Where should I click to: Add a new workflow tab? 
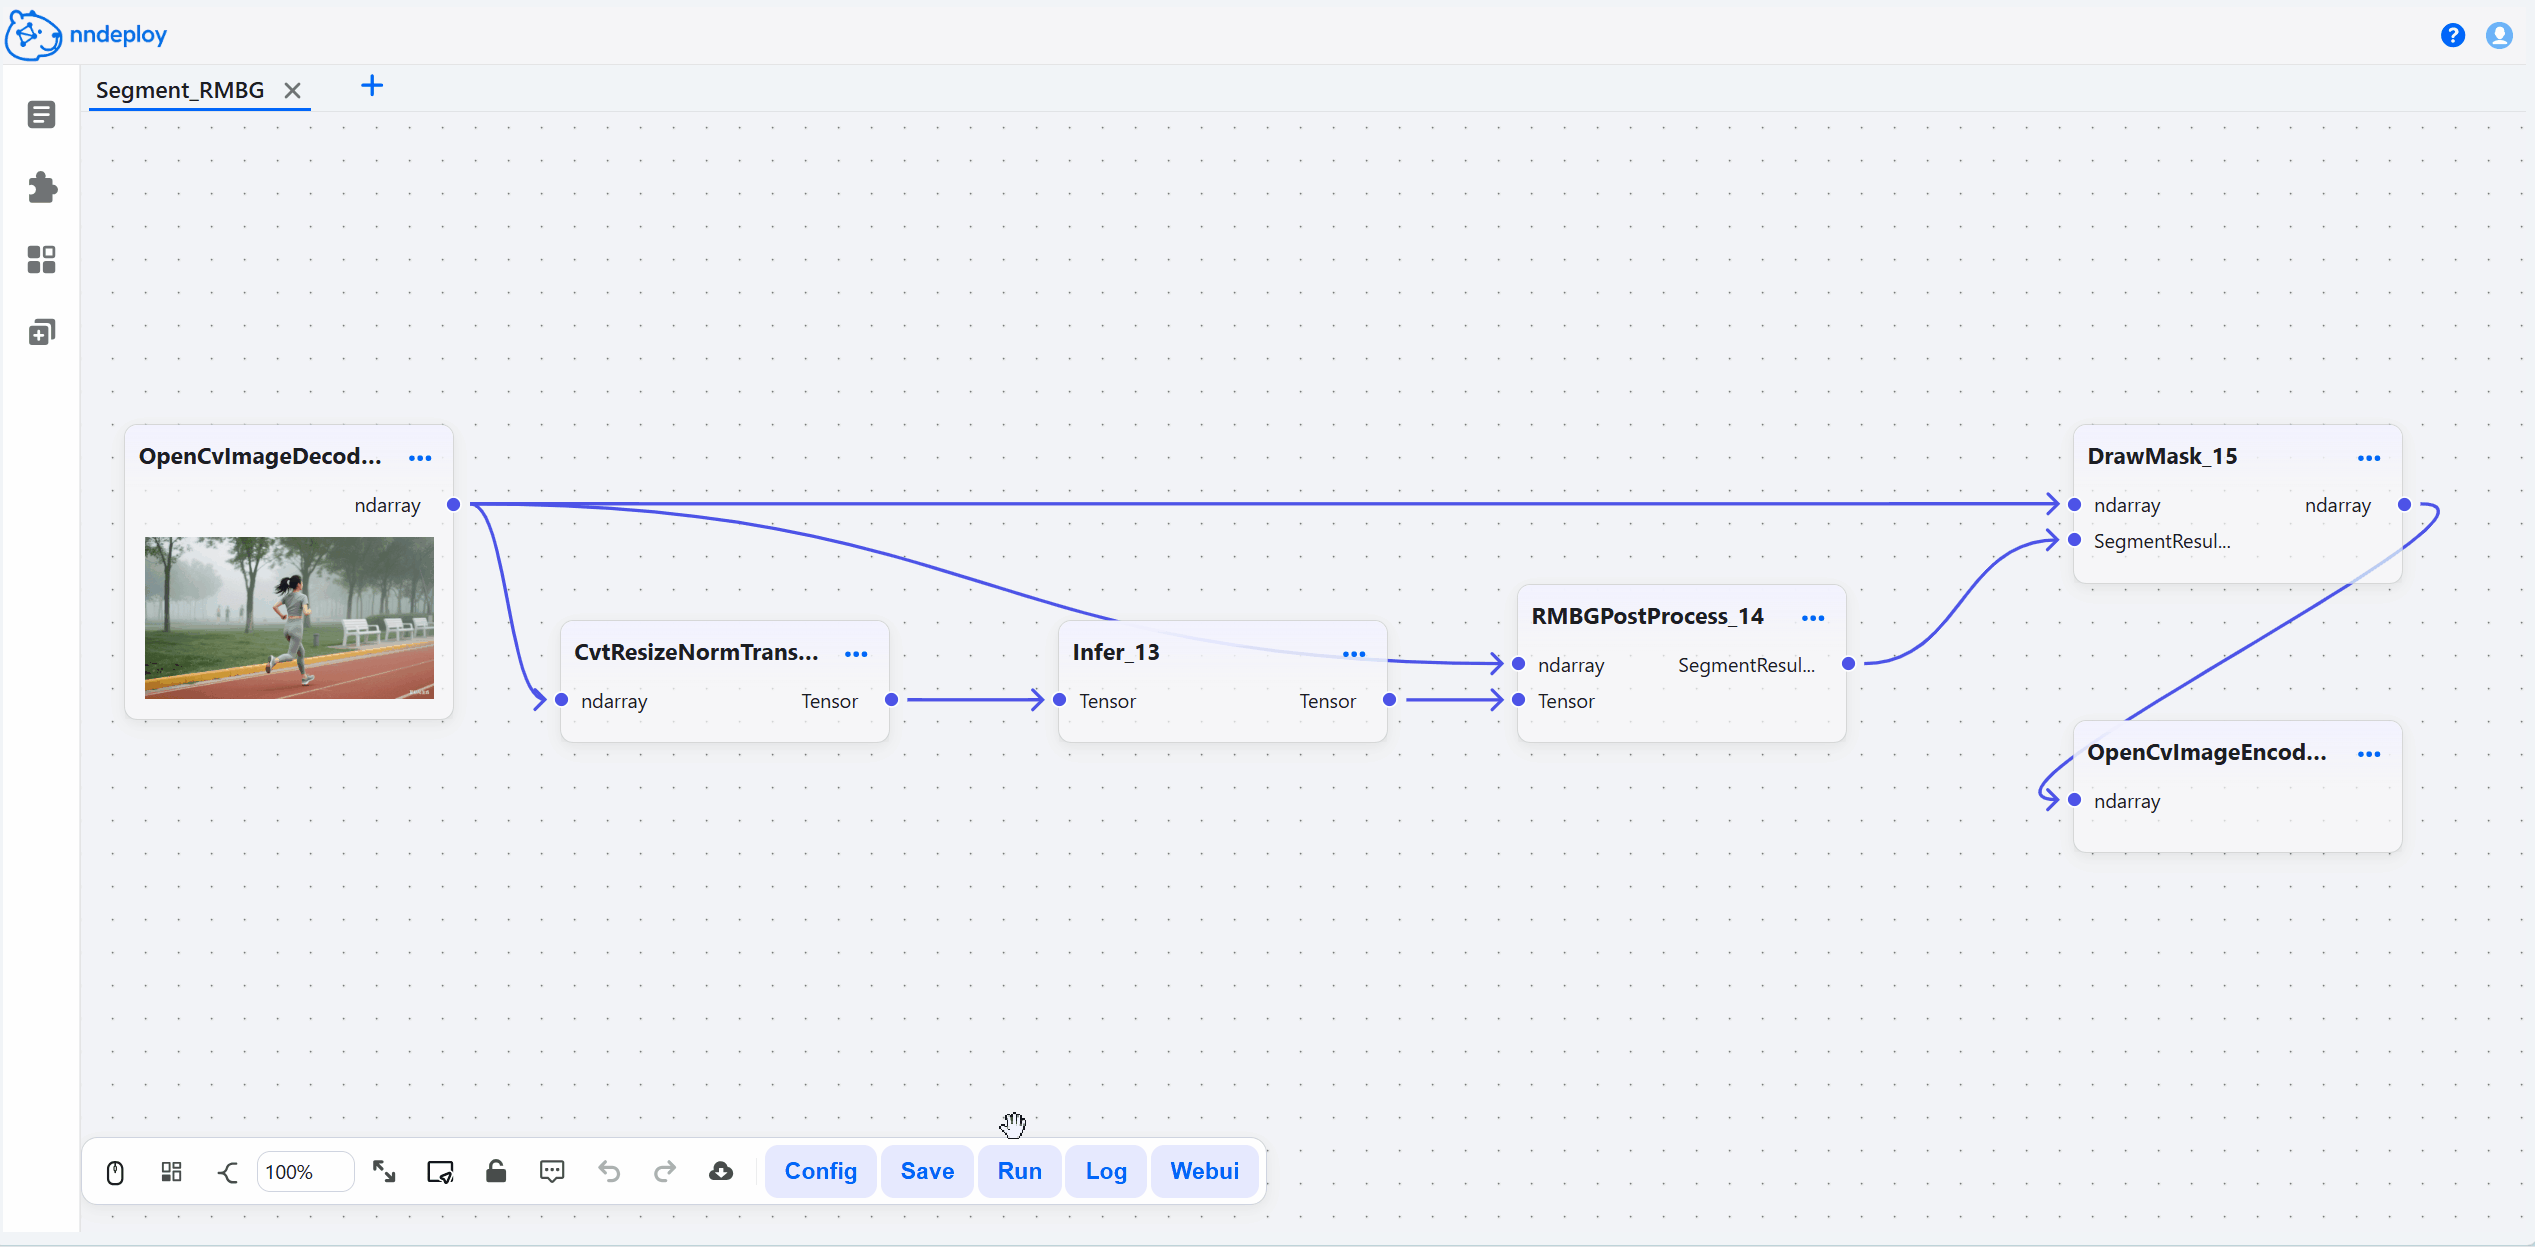point(372,86)
